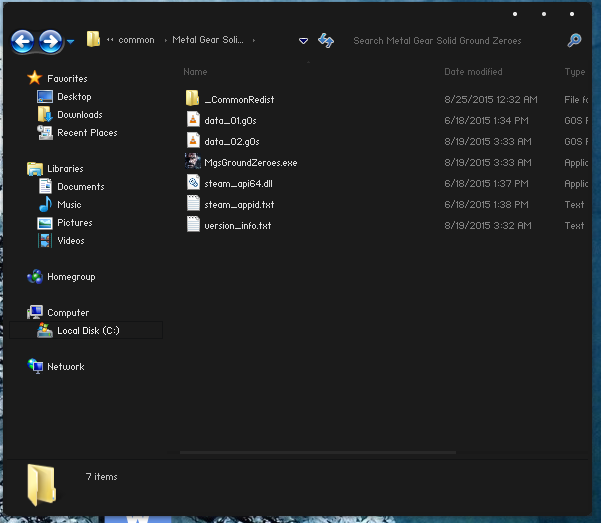Click date 6/18/2015 1:37 PM
The width and height of the screenshot is (601, 523).
(x=486, y=184)
